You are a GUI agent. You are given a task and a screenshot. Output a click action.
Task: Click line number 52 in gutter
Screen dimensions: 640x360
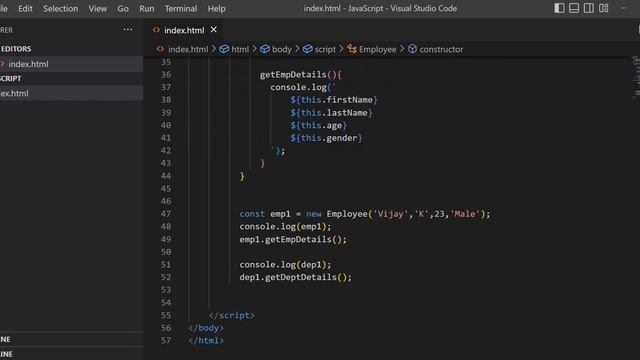point(166,277)
